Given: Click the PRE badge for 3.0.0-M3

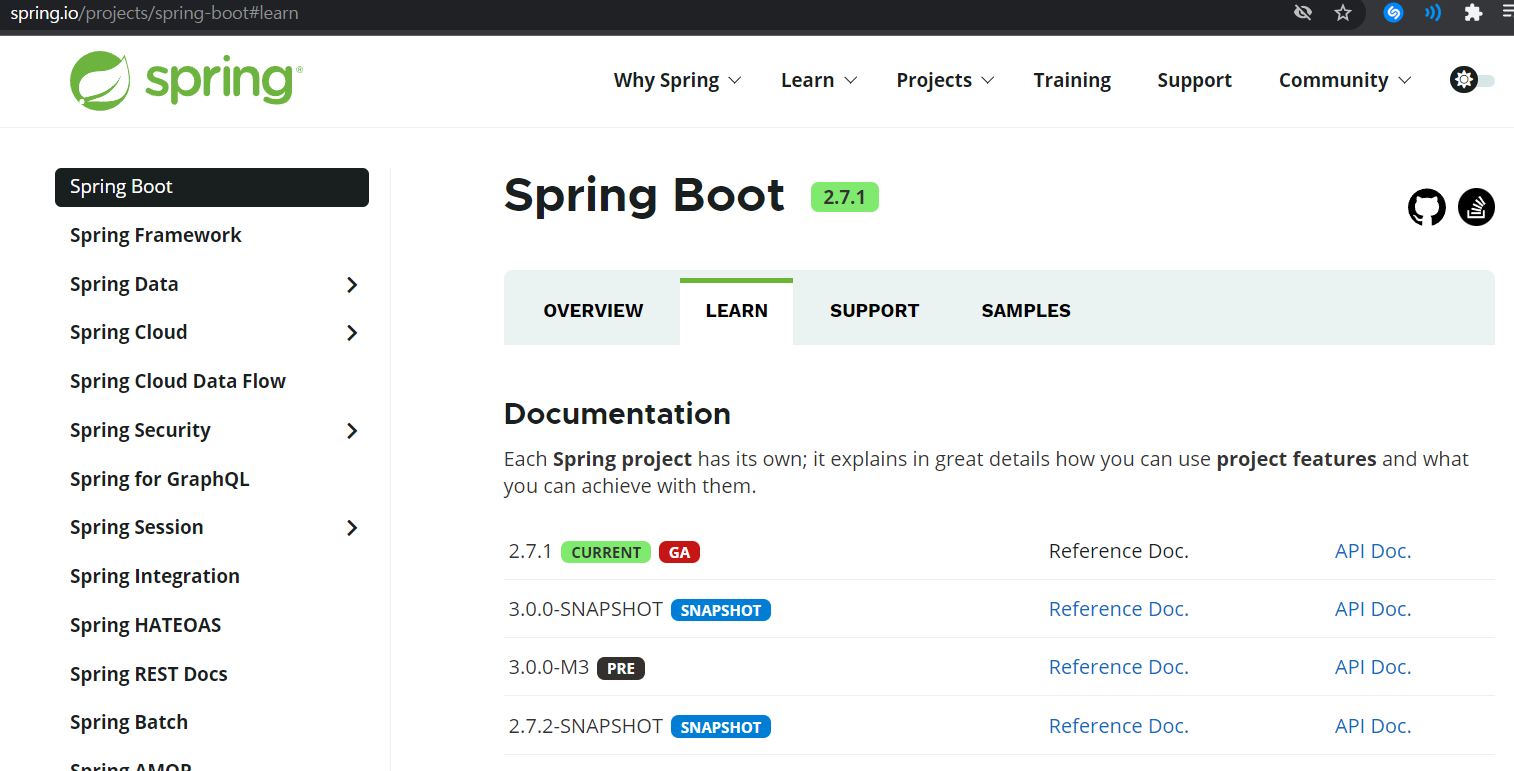Looking at the screenshot, I should coord(621,668).
